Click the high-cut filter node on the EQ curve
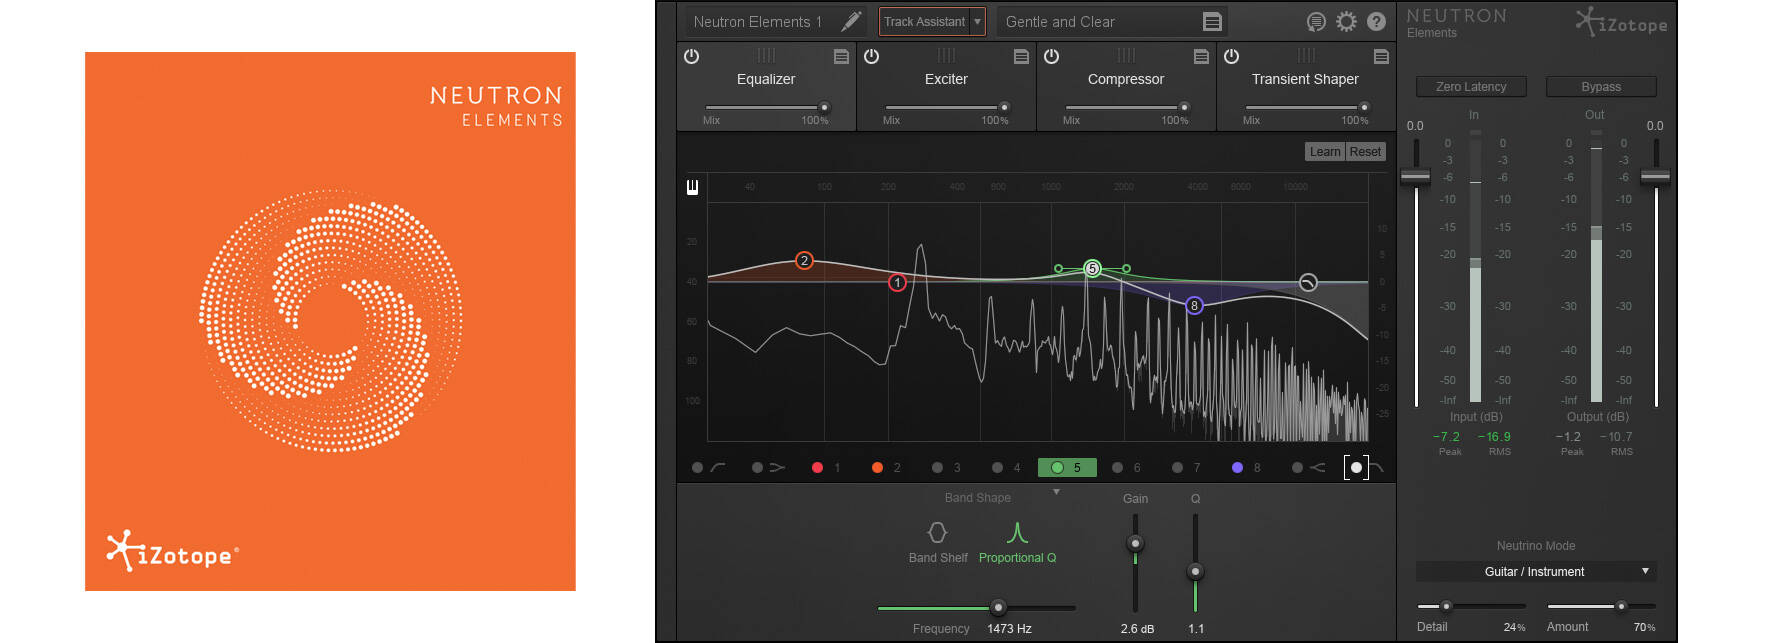1768x643 pixels. (1308, 283)
